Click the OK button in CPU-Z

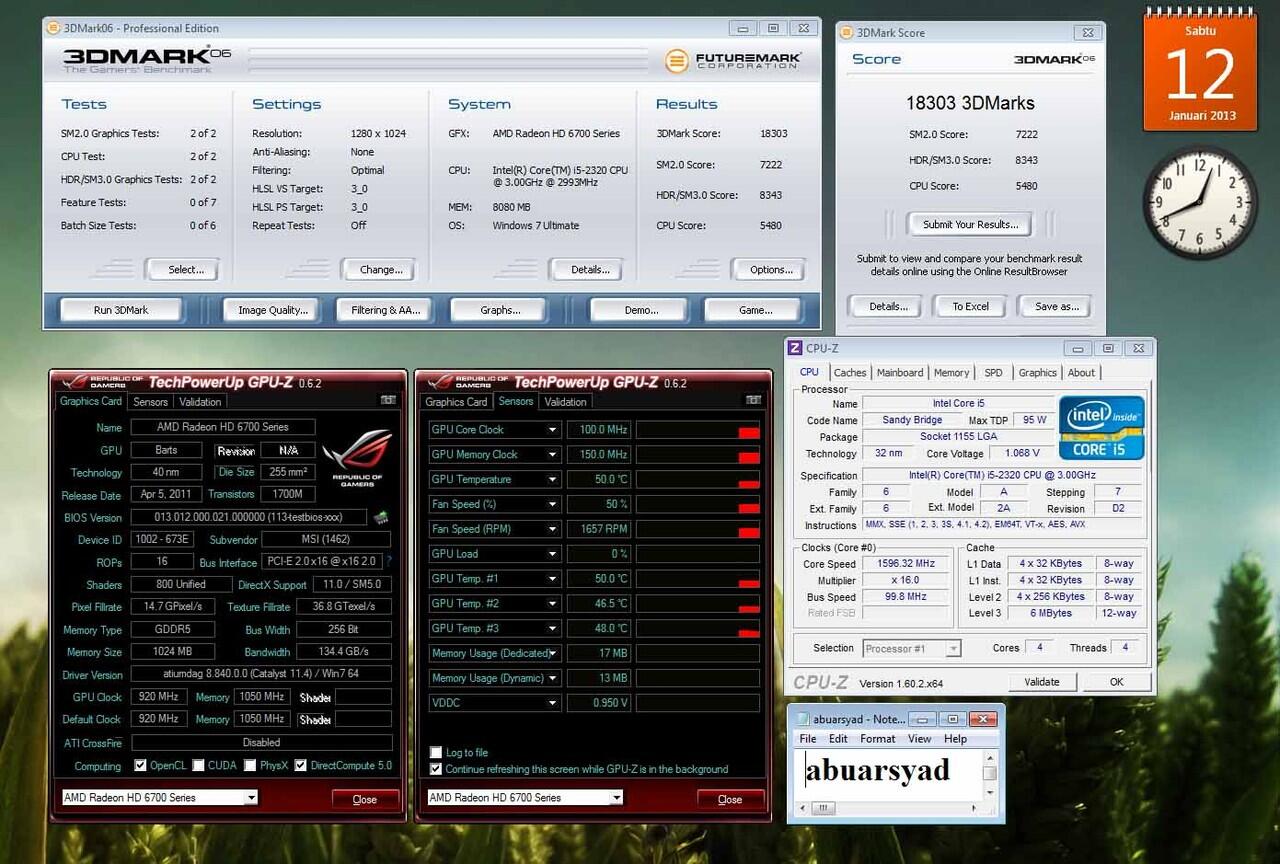[x=1116, y=682]
